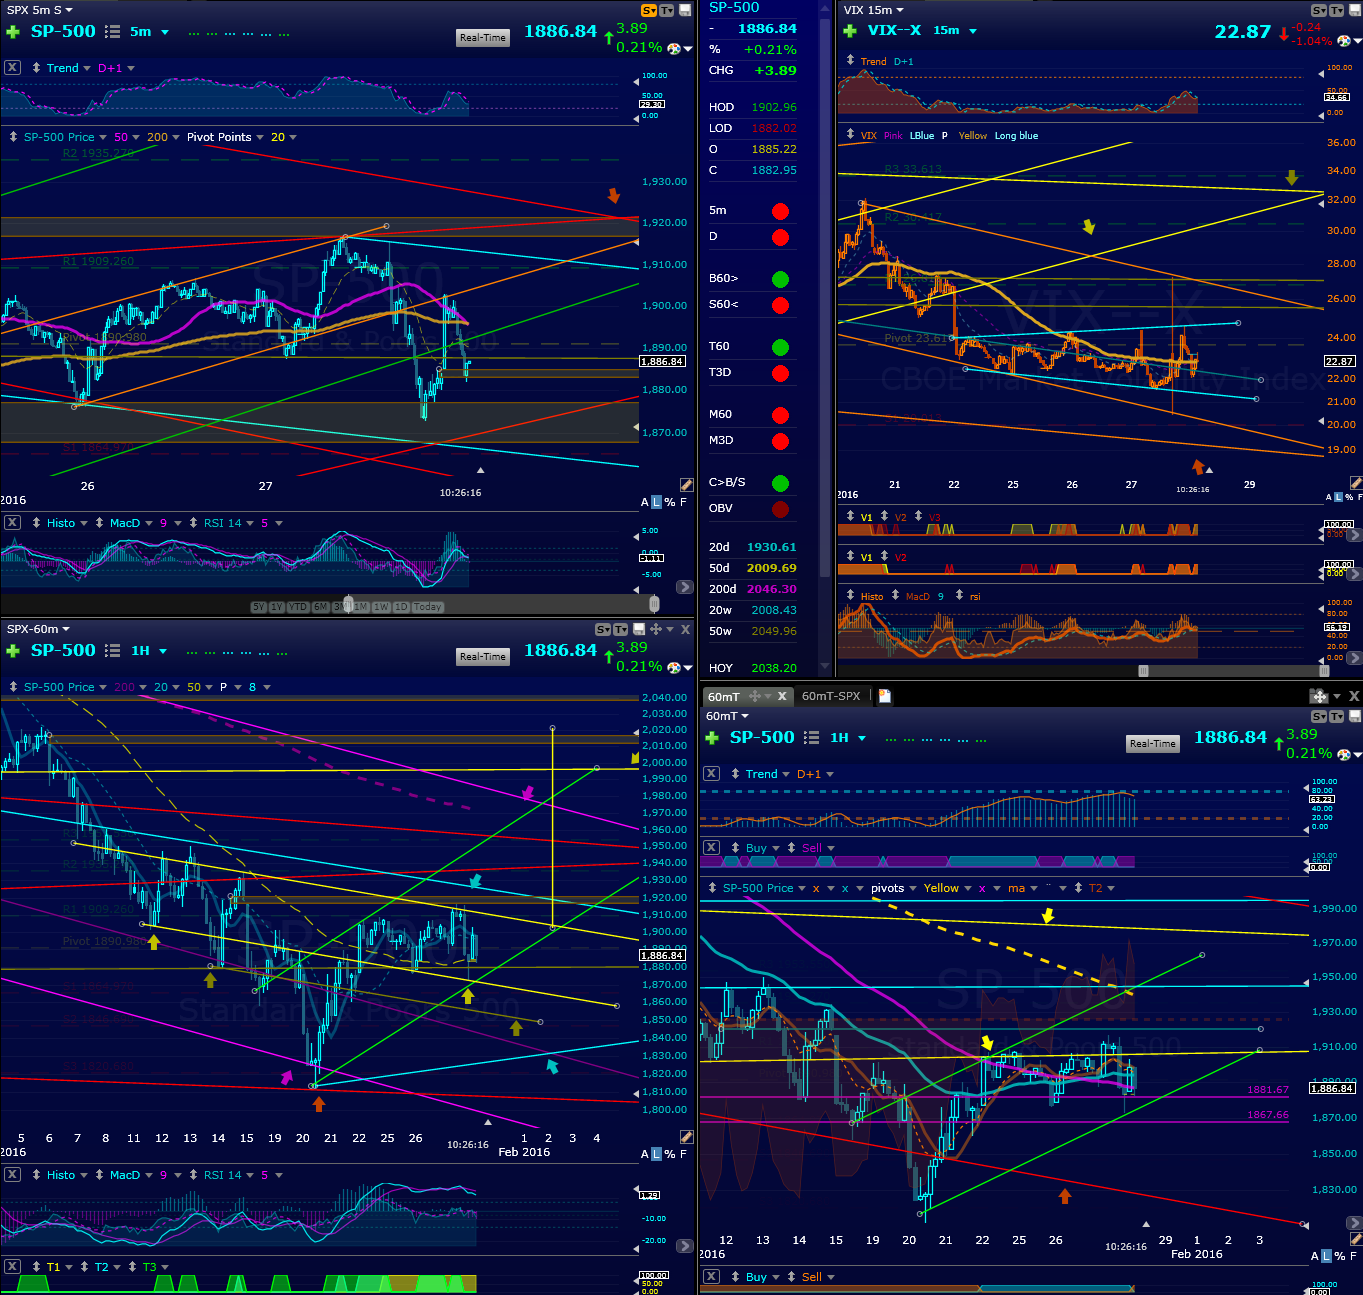Open the list icon beside 1H in 60mT chart
The height and width of the screenshot is (1295, 1363).
click(x=812, y=738)
